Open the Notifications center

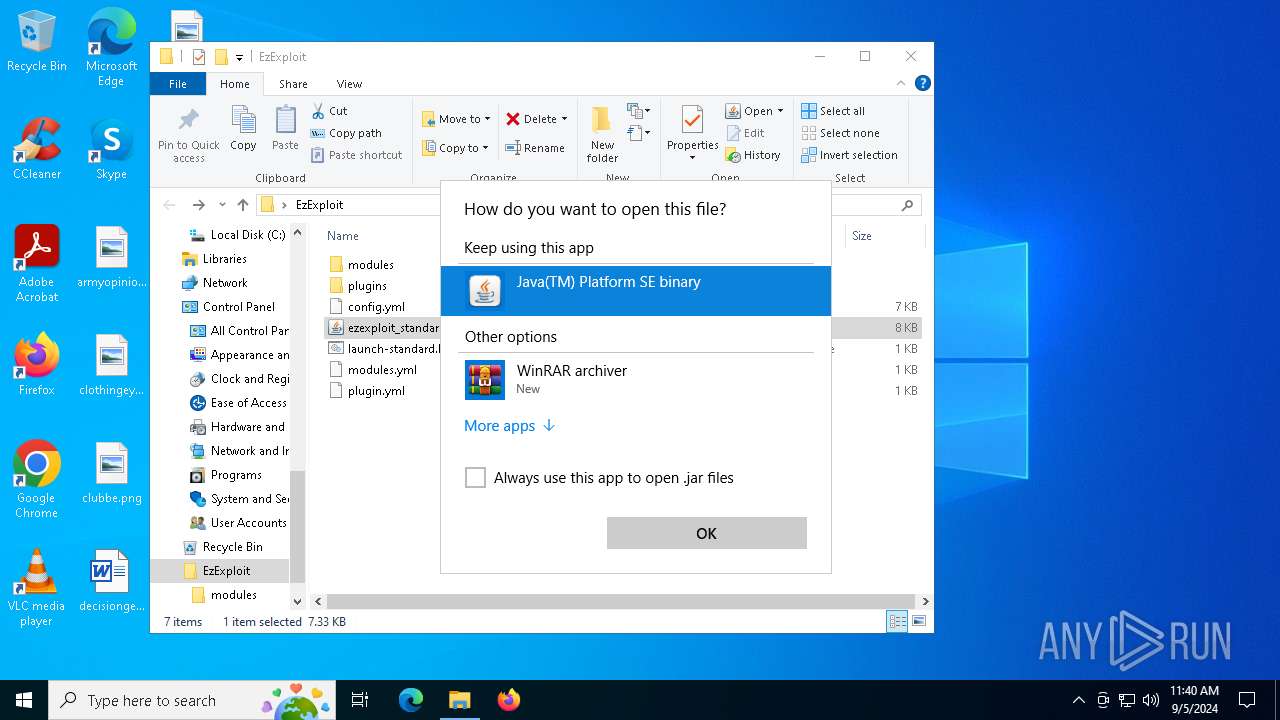click(x=1247, y=700)
